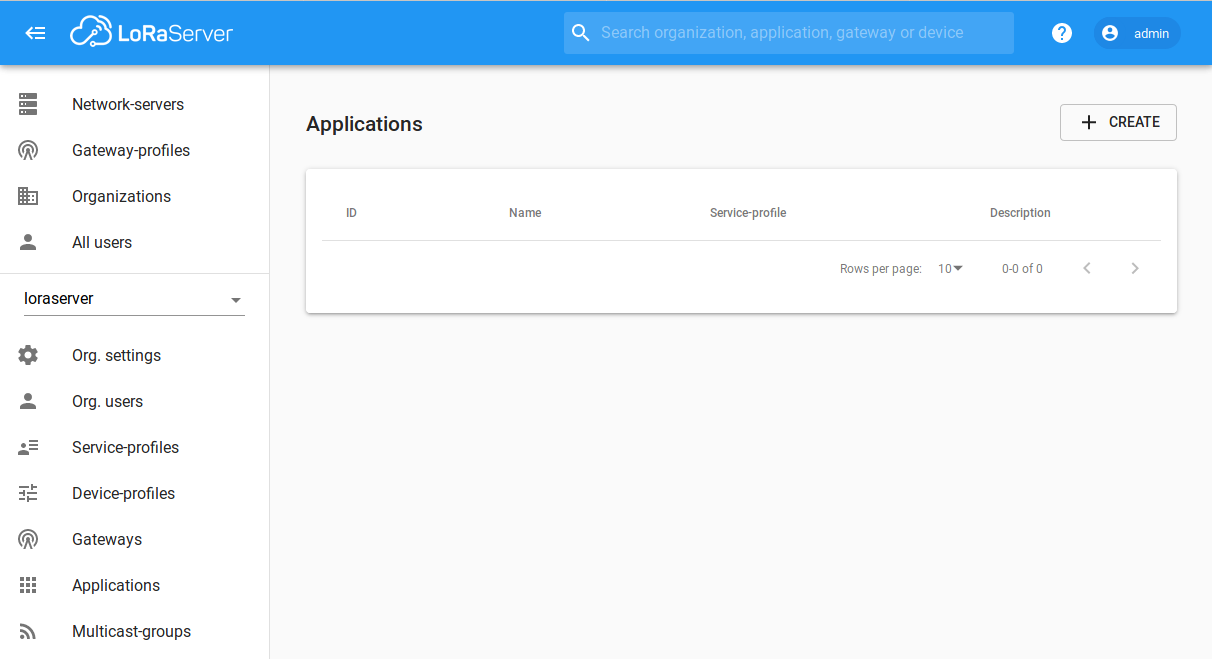Select the Device-profiles sliders icon
Screen dimensions: 1212x659
tap(28, 493)
